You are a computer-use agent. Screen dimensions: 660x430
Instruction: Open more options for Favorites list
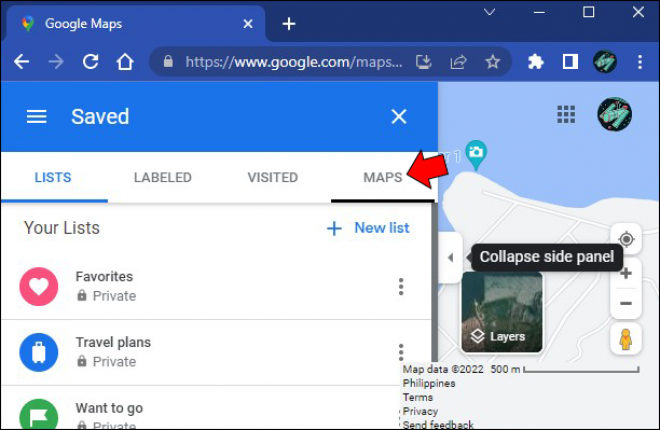click(x=401, y=287)
